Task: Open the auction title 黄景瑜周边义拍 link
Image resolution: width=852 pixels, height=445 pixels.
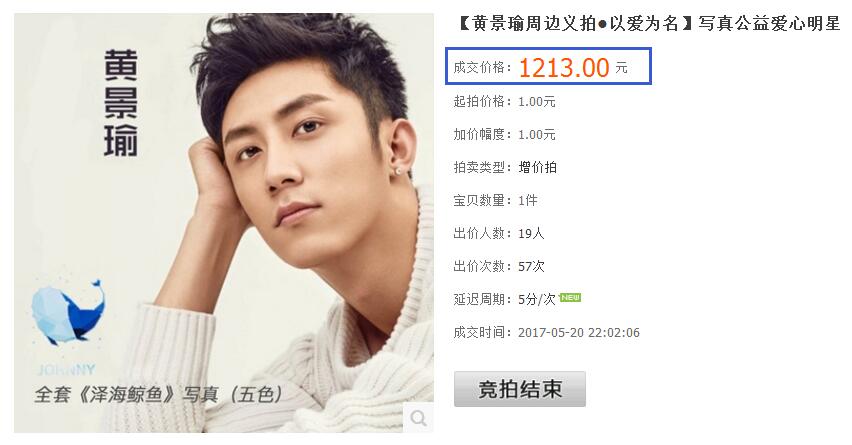Action: click(x=650, y=24)
